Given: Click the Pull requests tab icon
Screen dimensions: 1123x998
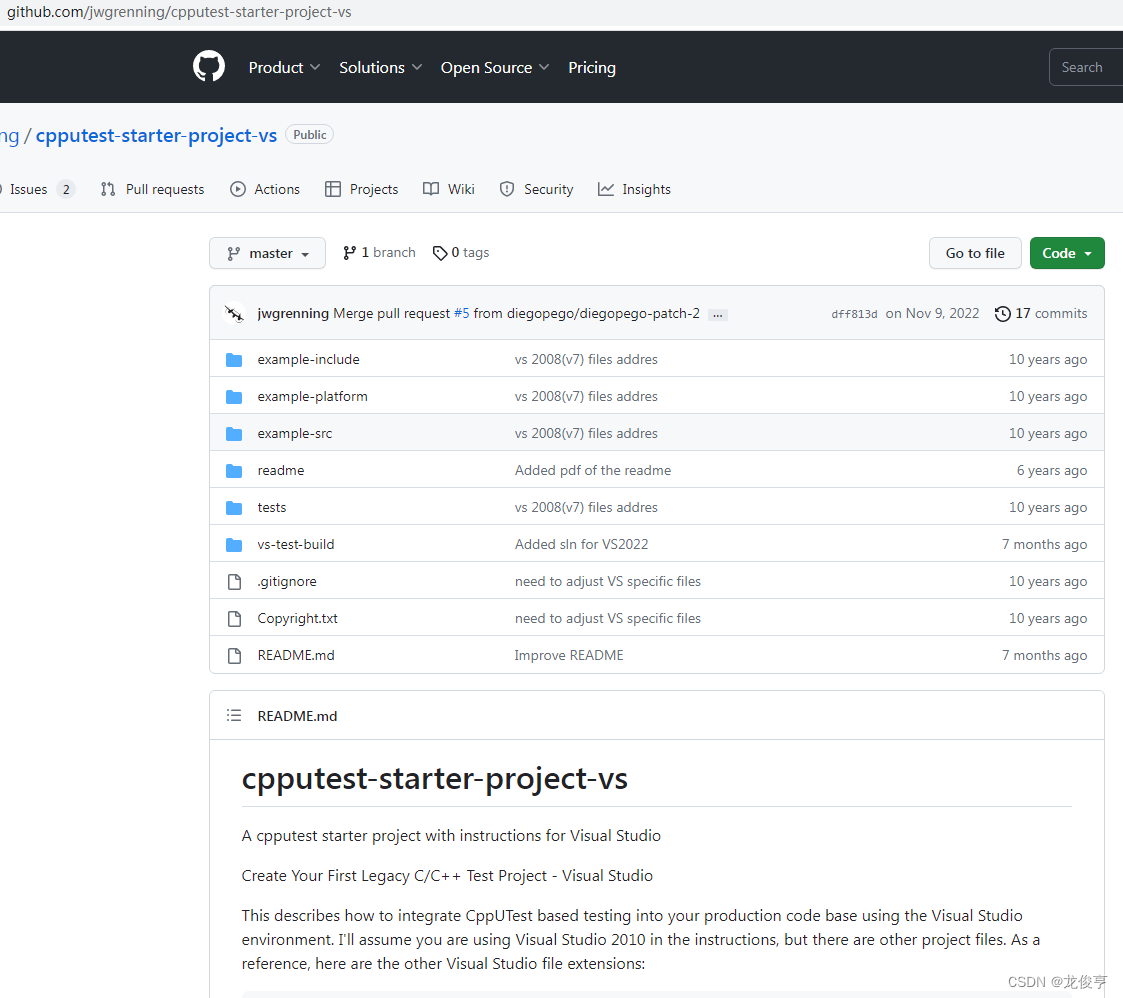Looking at the screenshot, I should click(x=108, y=189).
